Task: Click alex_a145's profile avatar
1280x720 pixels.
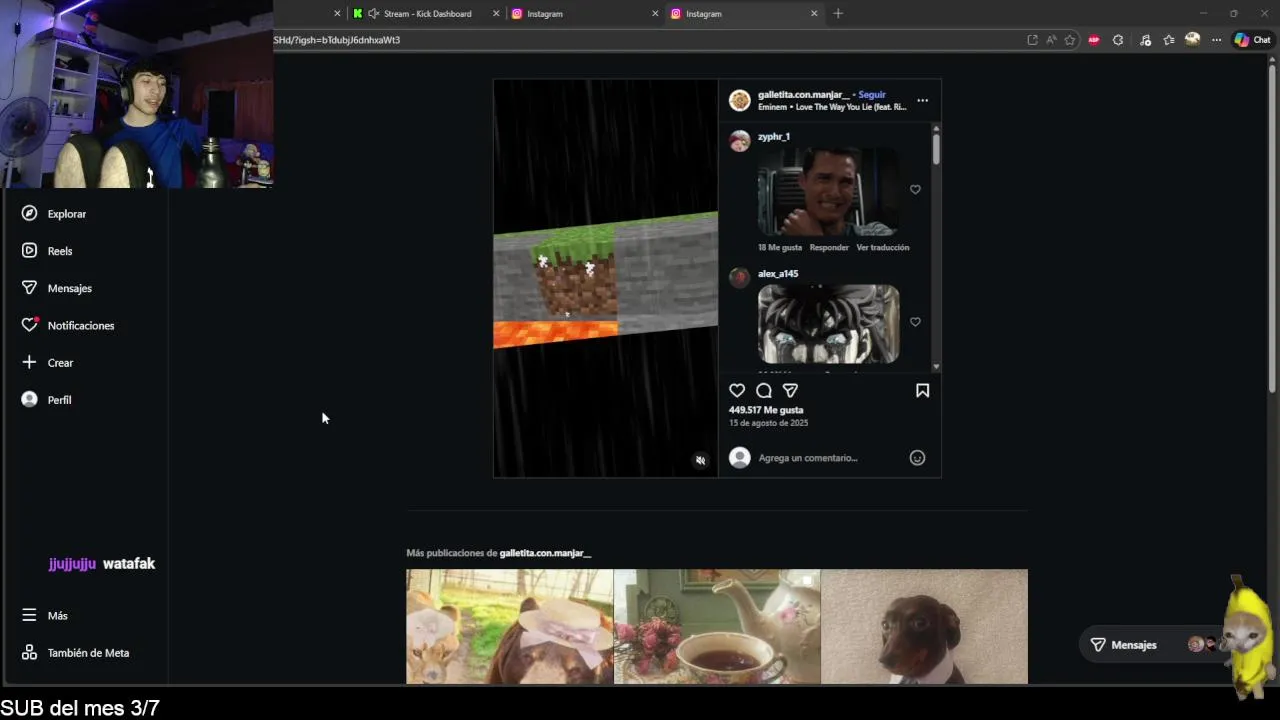Action: (740, 277)
